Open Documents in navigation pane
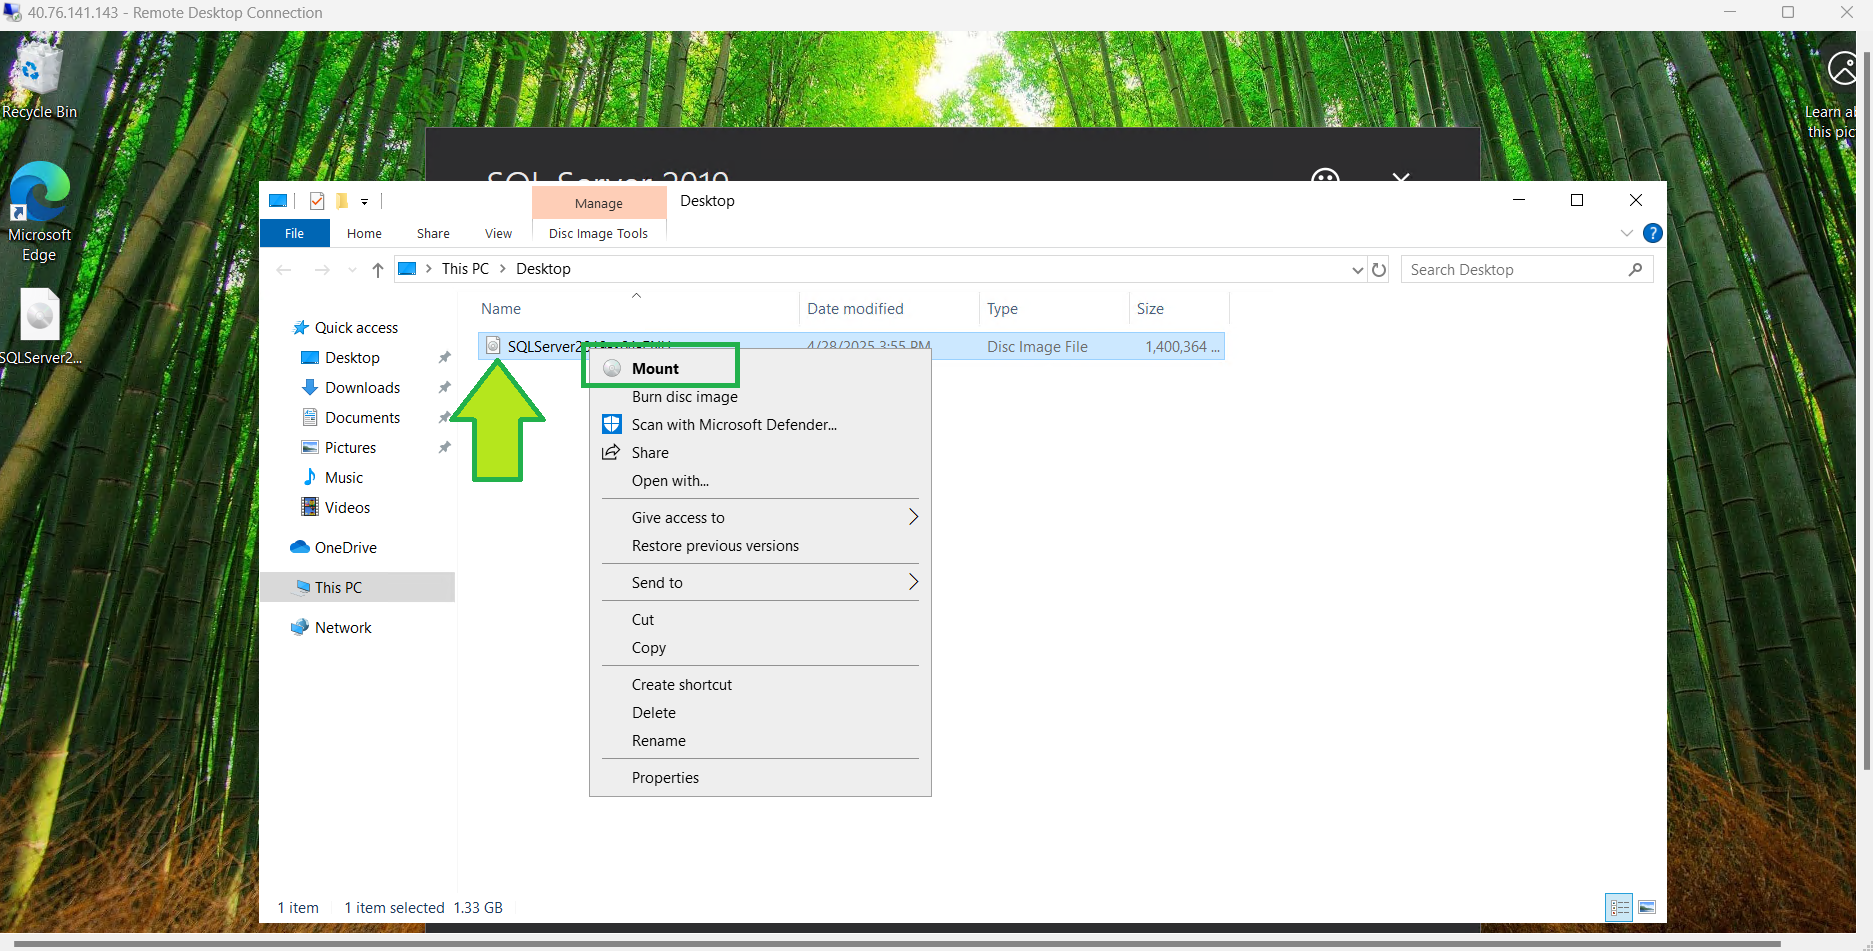Image resolution: width=1873 pixels, height=951 pixels. [362, 418]
